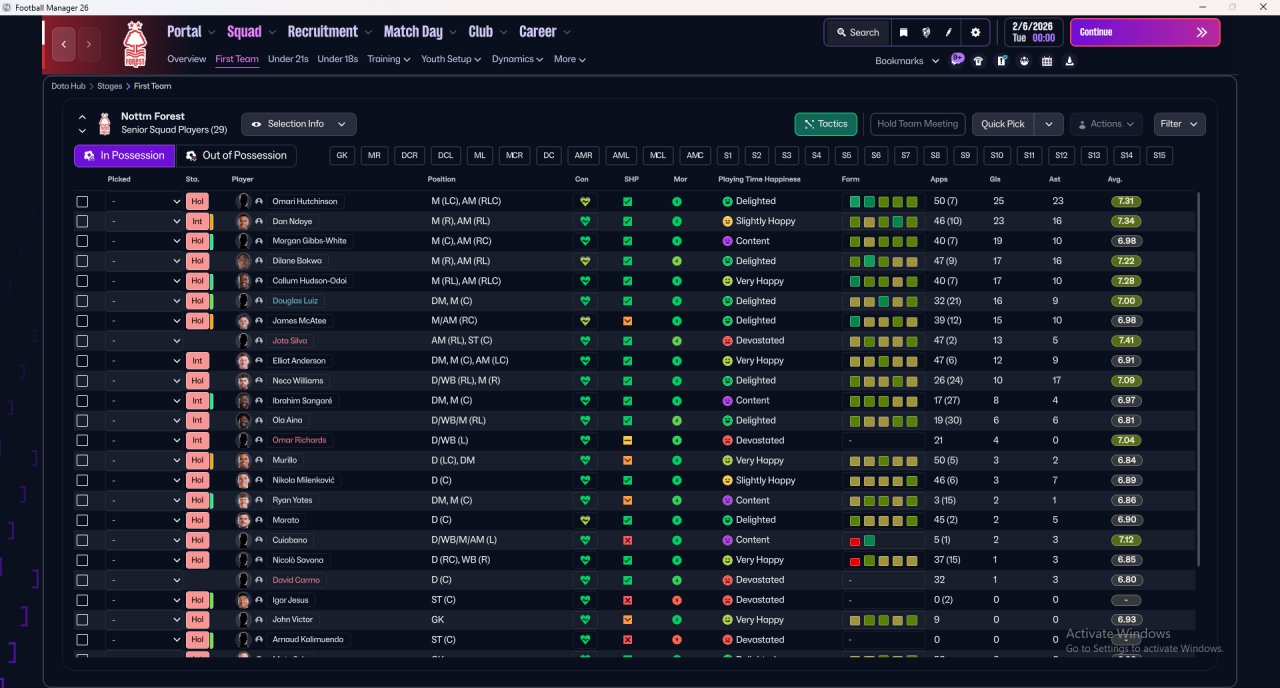Open the settings gear icon
The image size is (1280, 688).
(x=976, y=33)
